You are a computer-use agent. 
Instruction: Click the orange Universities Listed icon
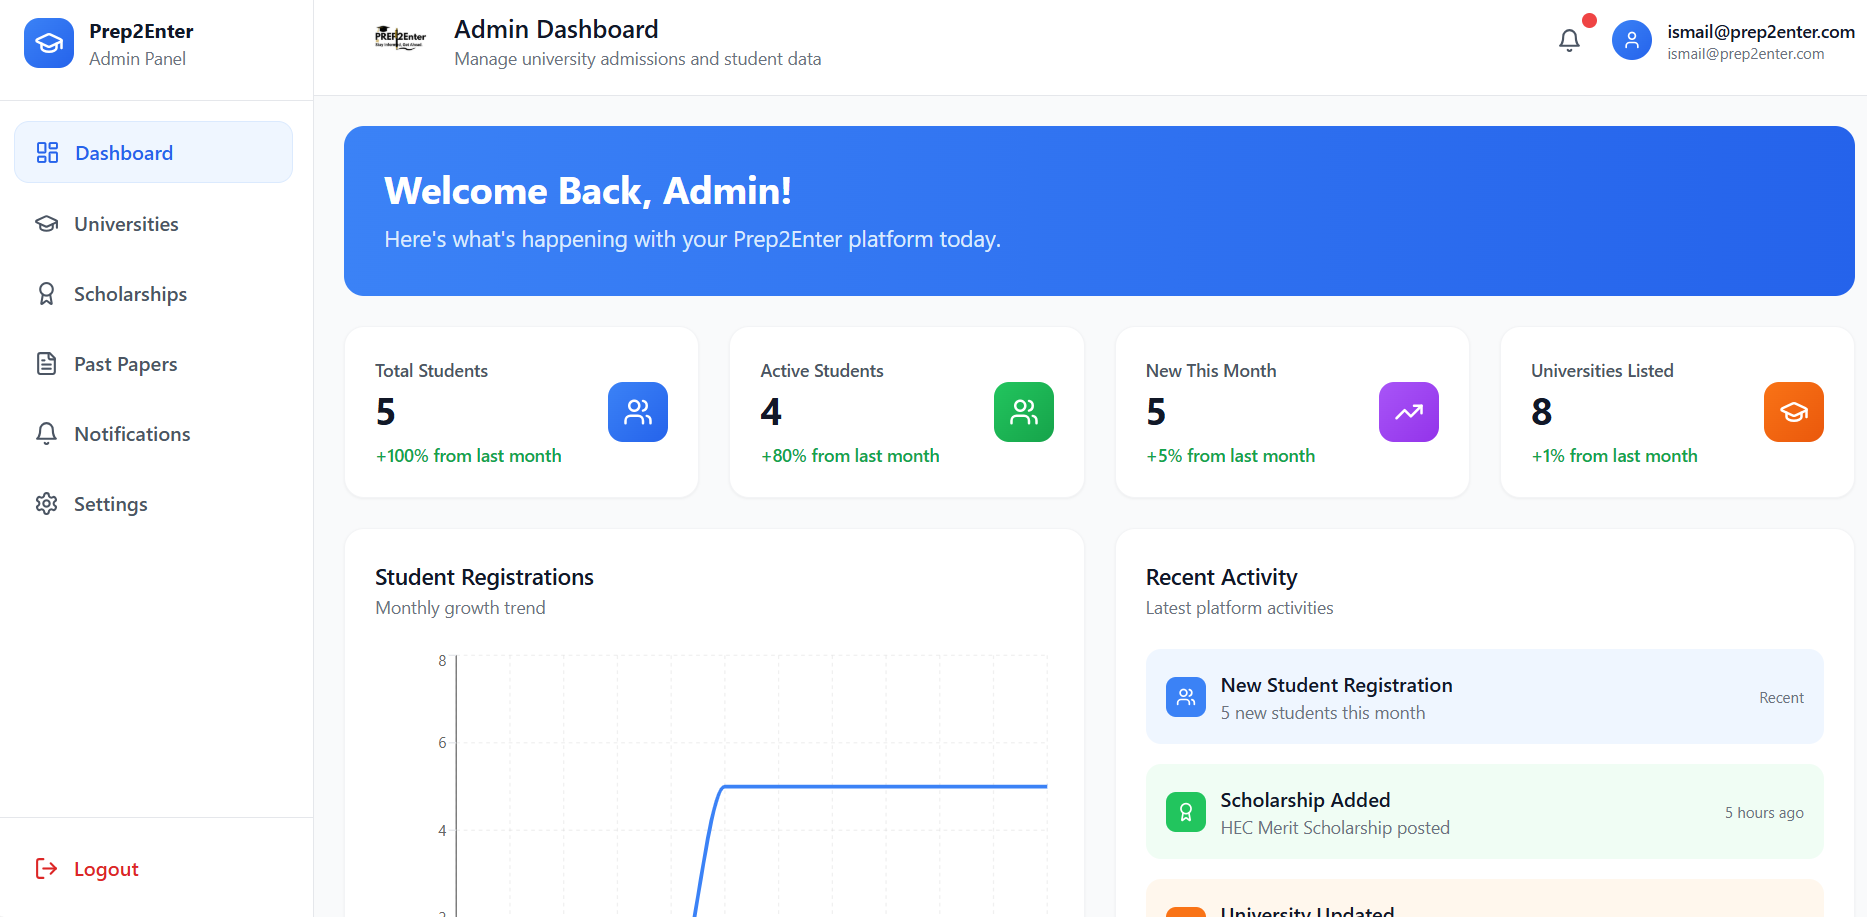coord(1793,412)
